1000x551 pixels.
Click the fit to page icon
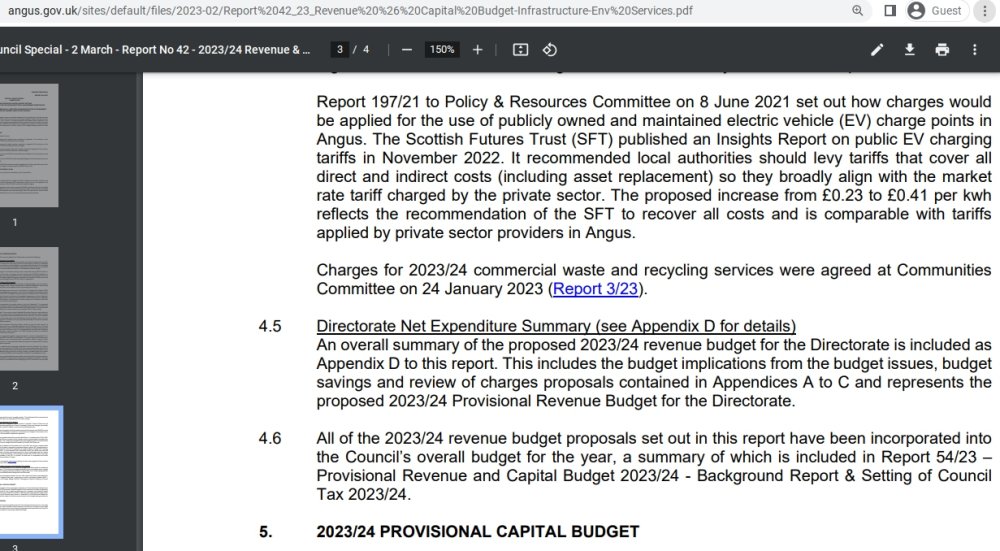click(x=520, y=50)
